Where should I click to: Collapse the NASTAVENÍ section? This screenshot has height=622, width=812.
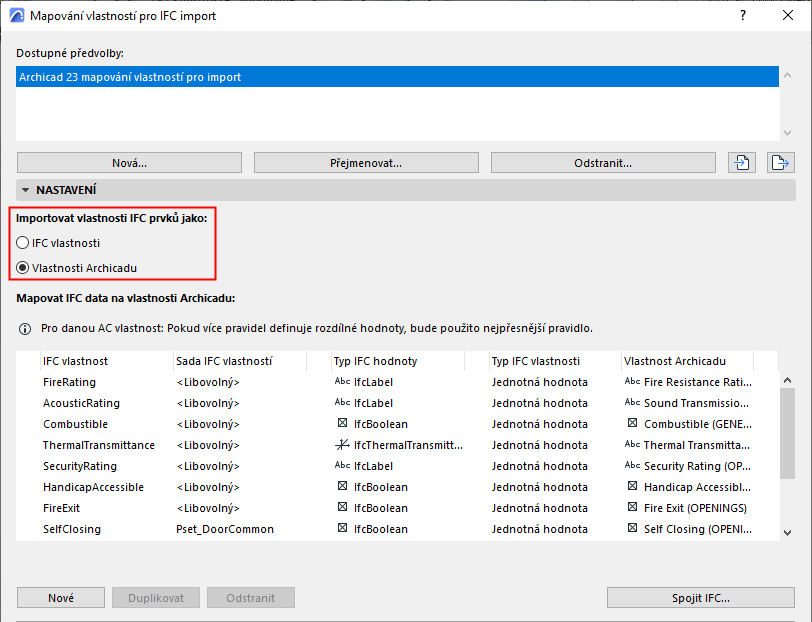click(24, 189)
